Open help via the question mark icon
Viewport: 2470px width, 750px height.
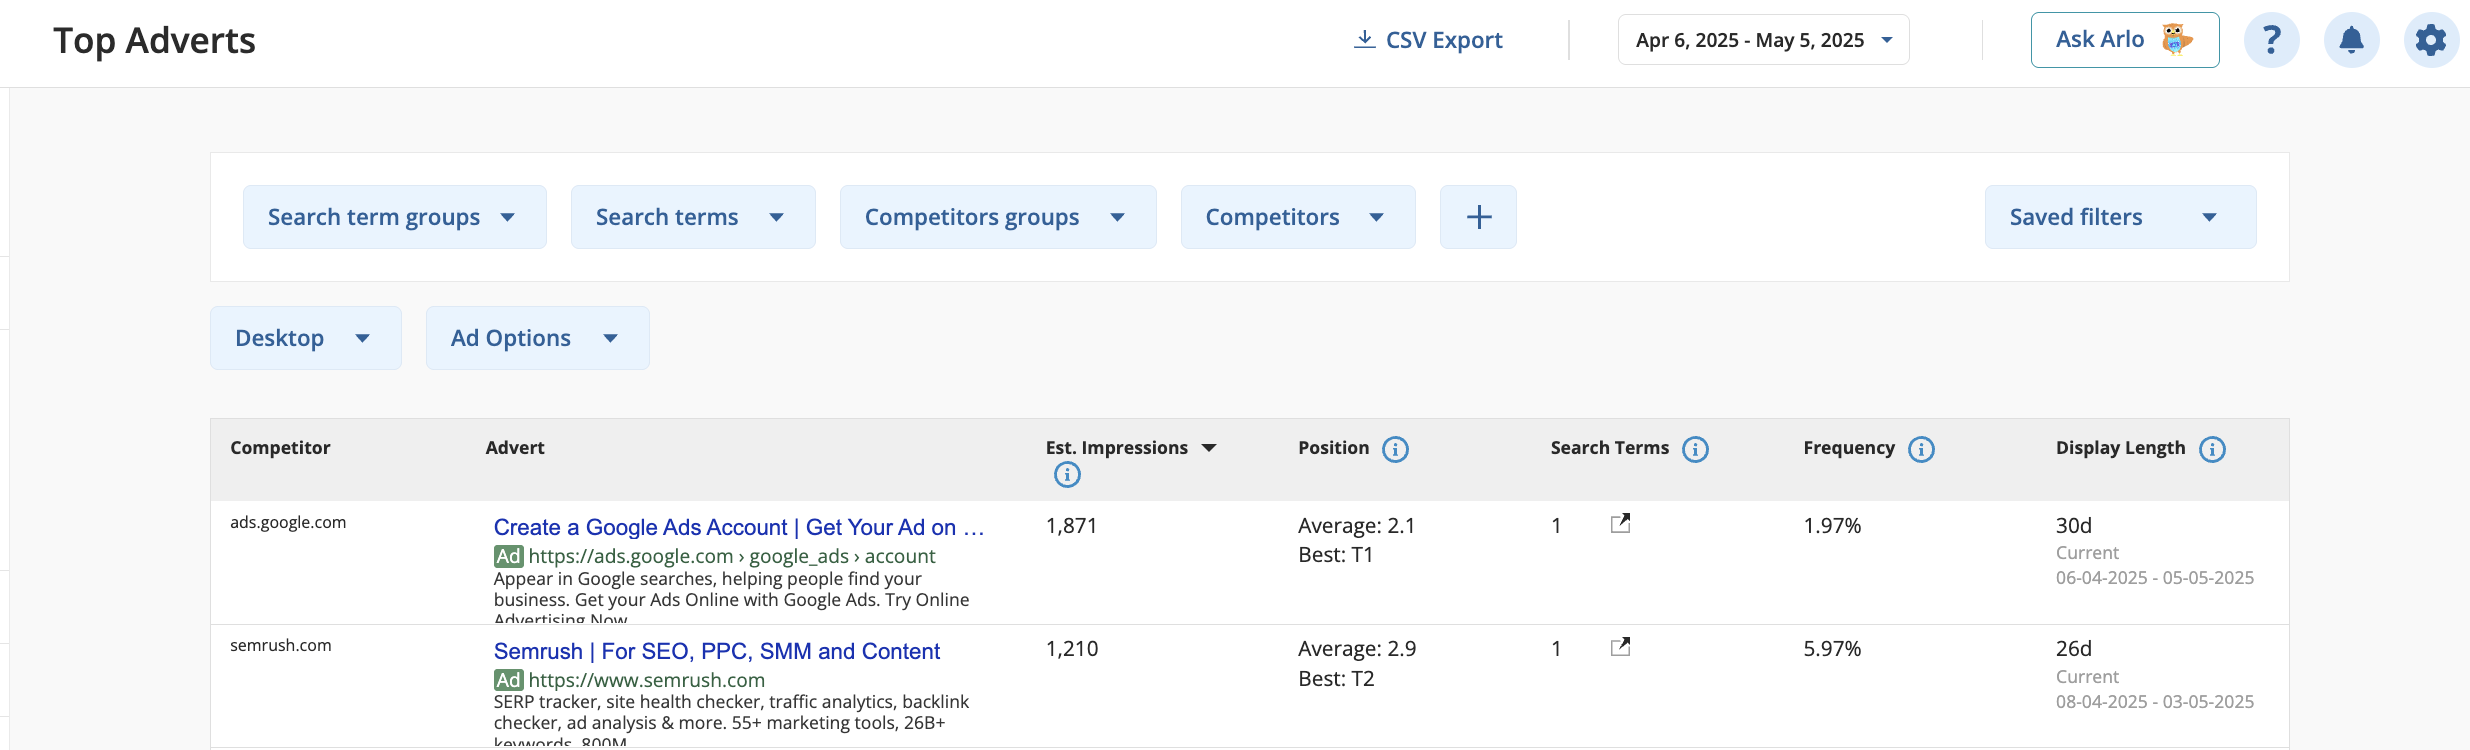(x=2271, y=40)
